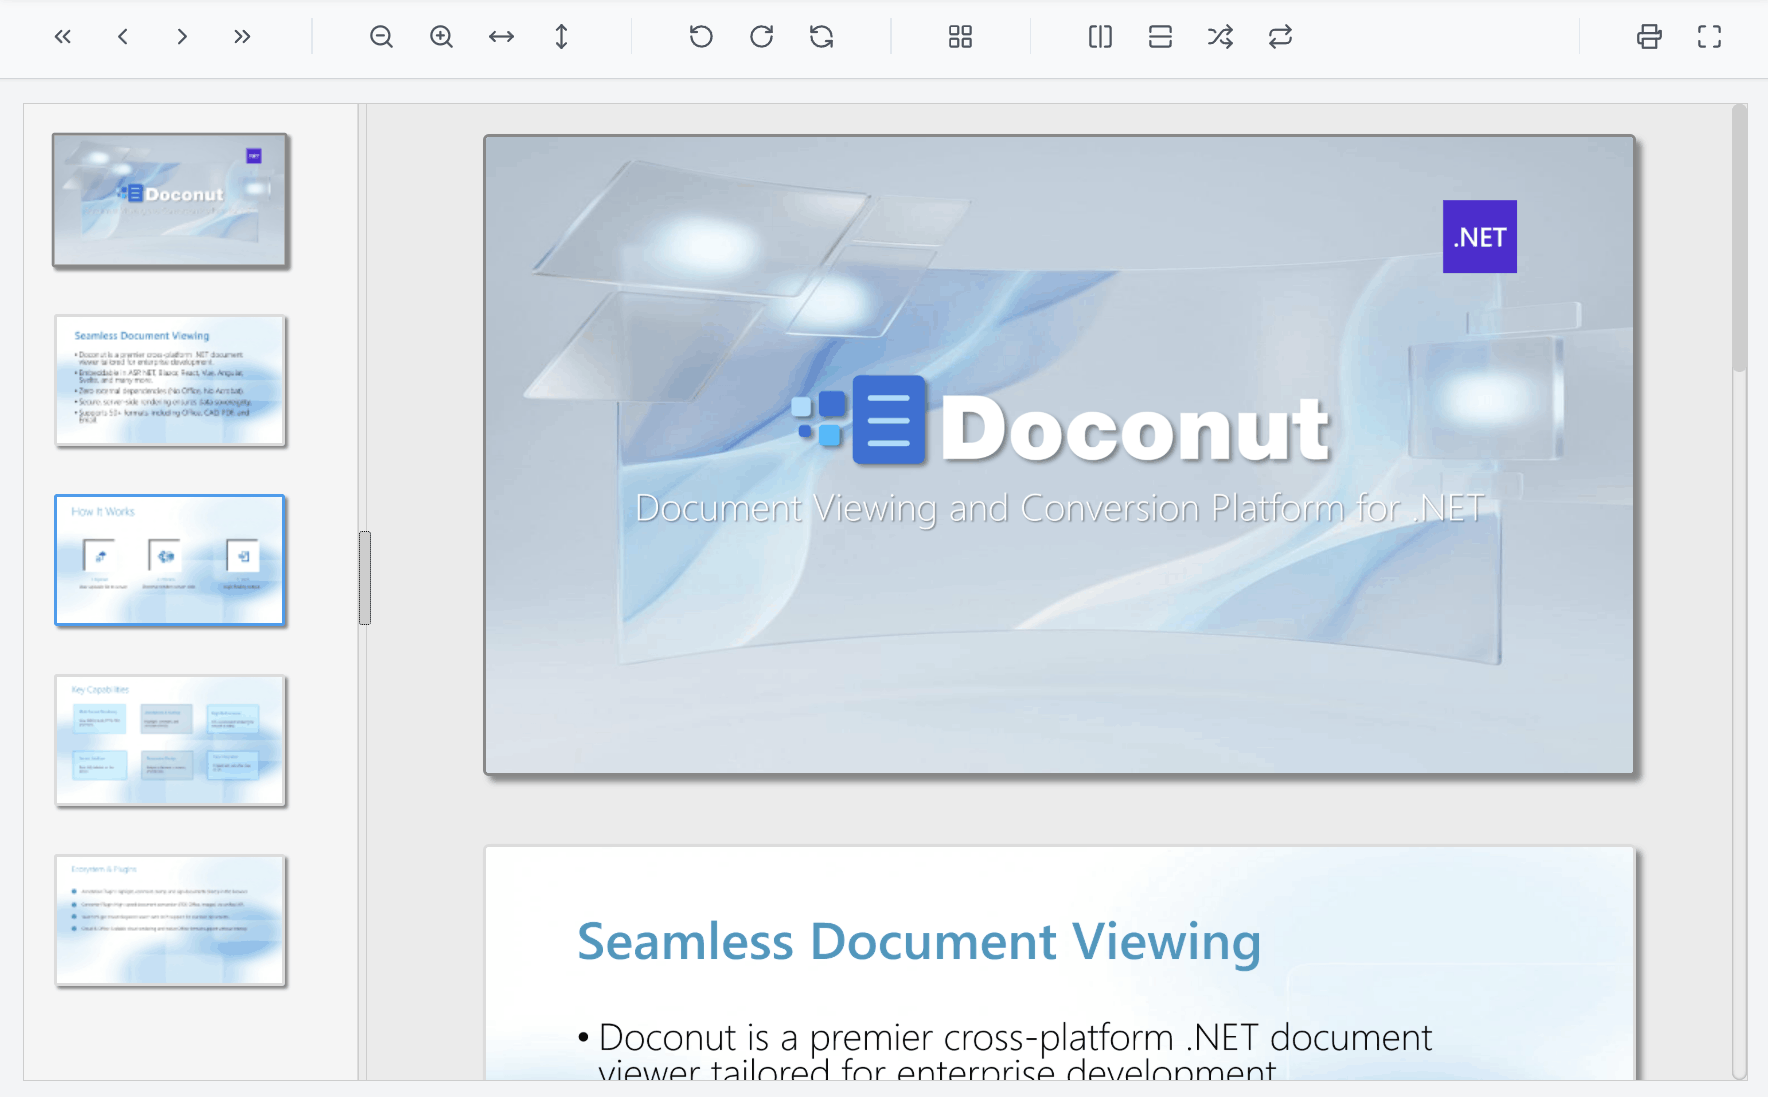This screenshot has width=1768, height=1097.
Task: Reset the page rotation
Action: point(821,36)
